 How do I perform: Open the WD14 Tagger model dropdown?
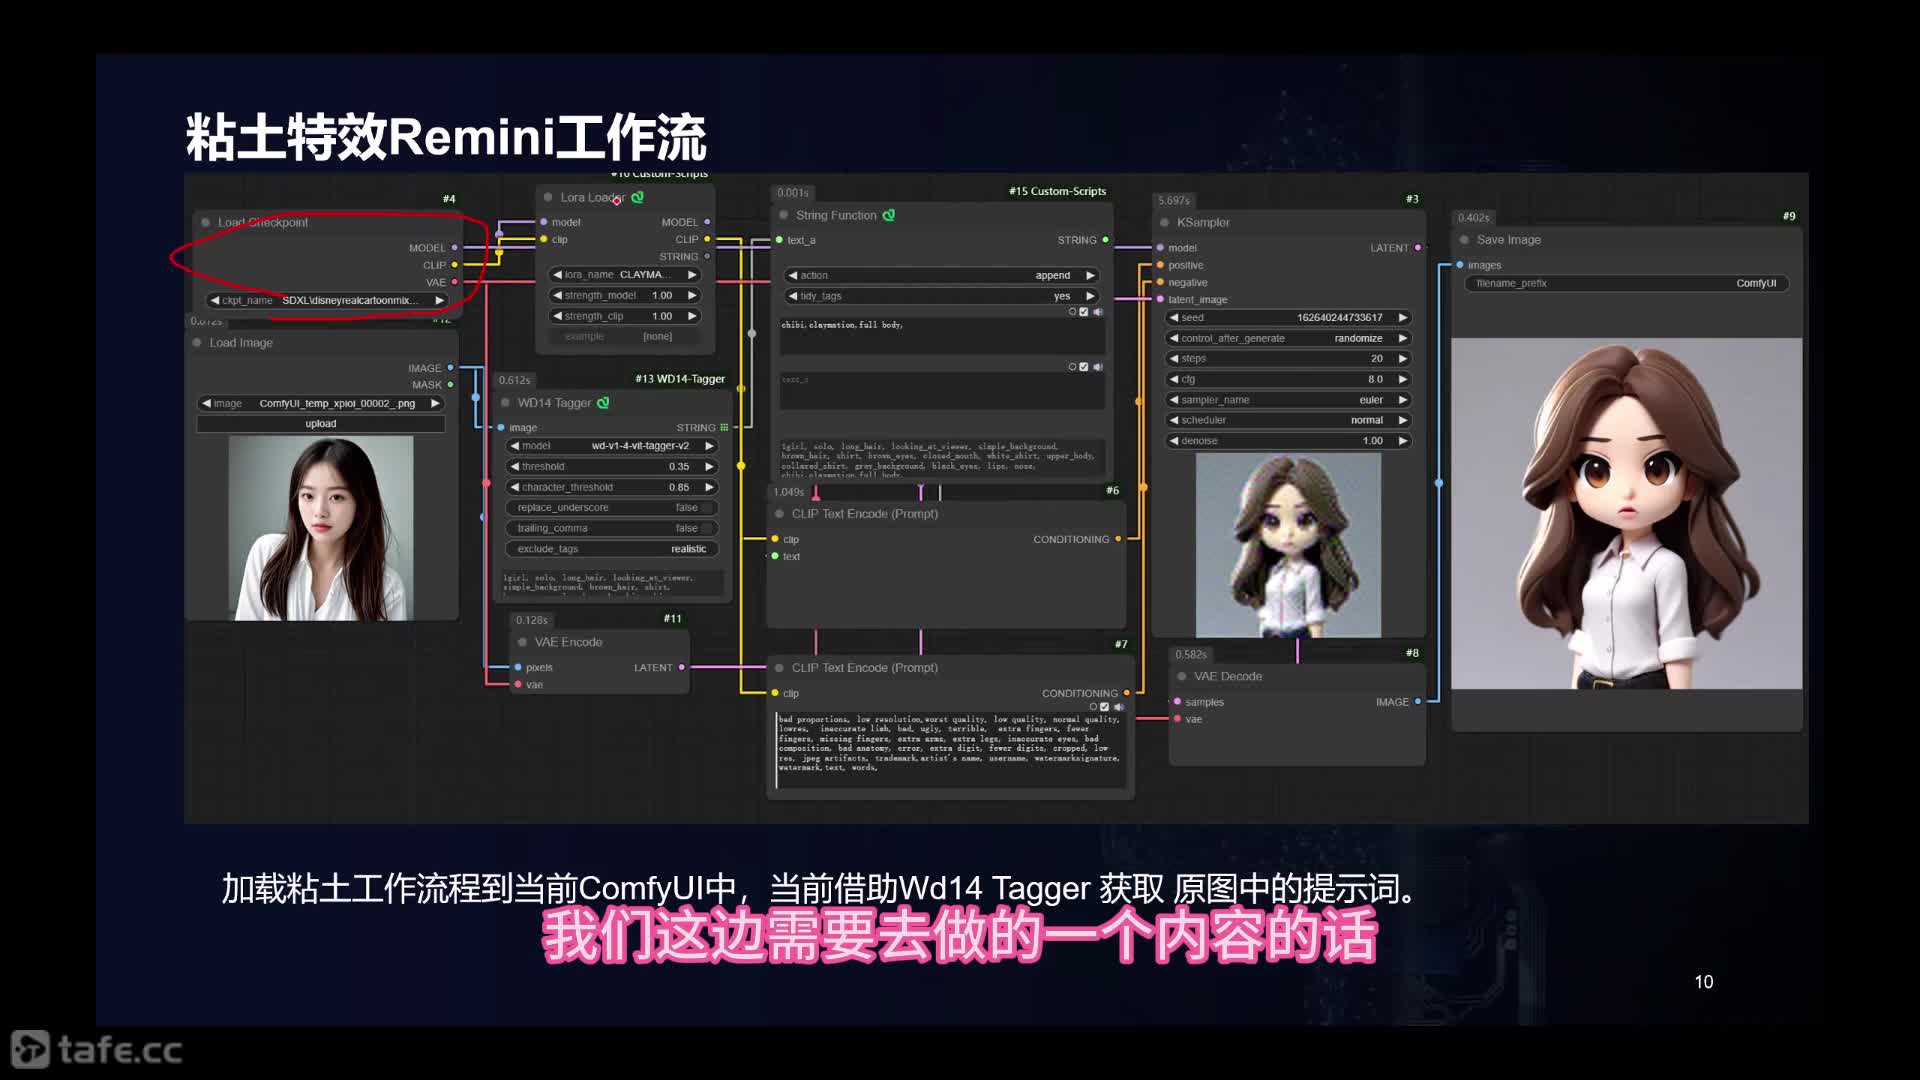[x=612, y=446]
